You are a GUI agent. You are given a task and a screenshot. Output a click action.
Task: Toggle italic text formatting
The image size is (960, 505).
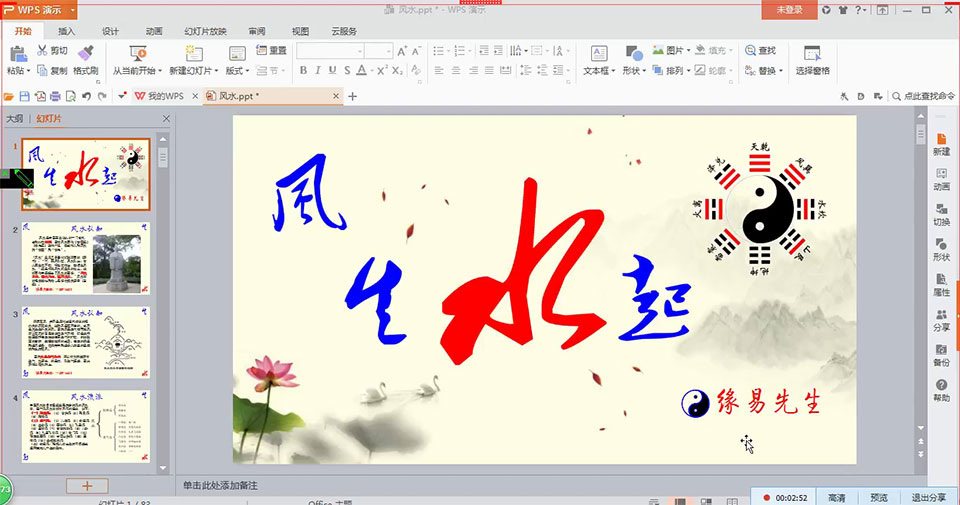[x=318, y=70]
